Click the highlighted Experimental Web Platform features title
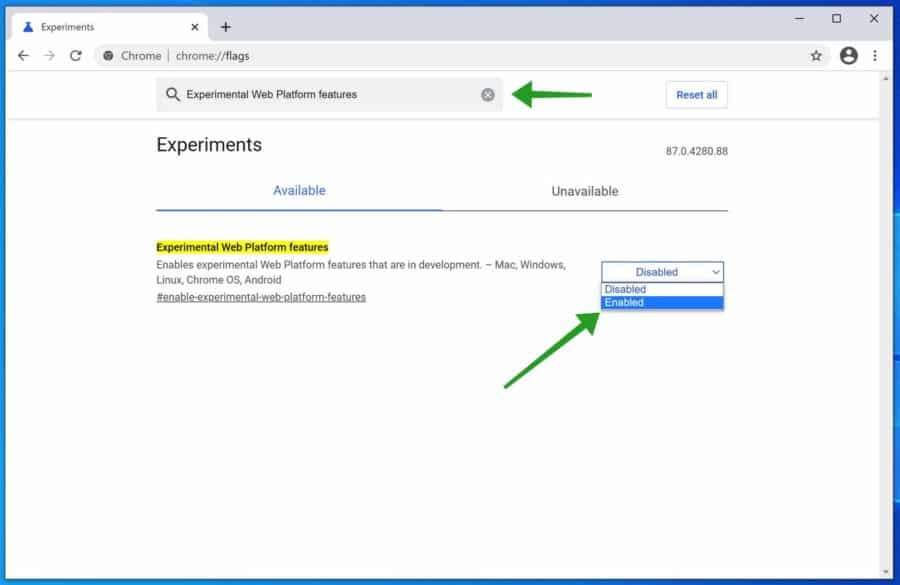Viewport: 900px width, 585px height. pyautogui.click(x=242, y=247)
